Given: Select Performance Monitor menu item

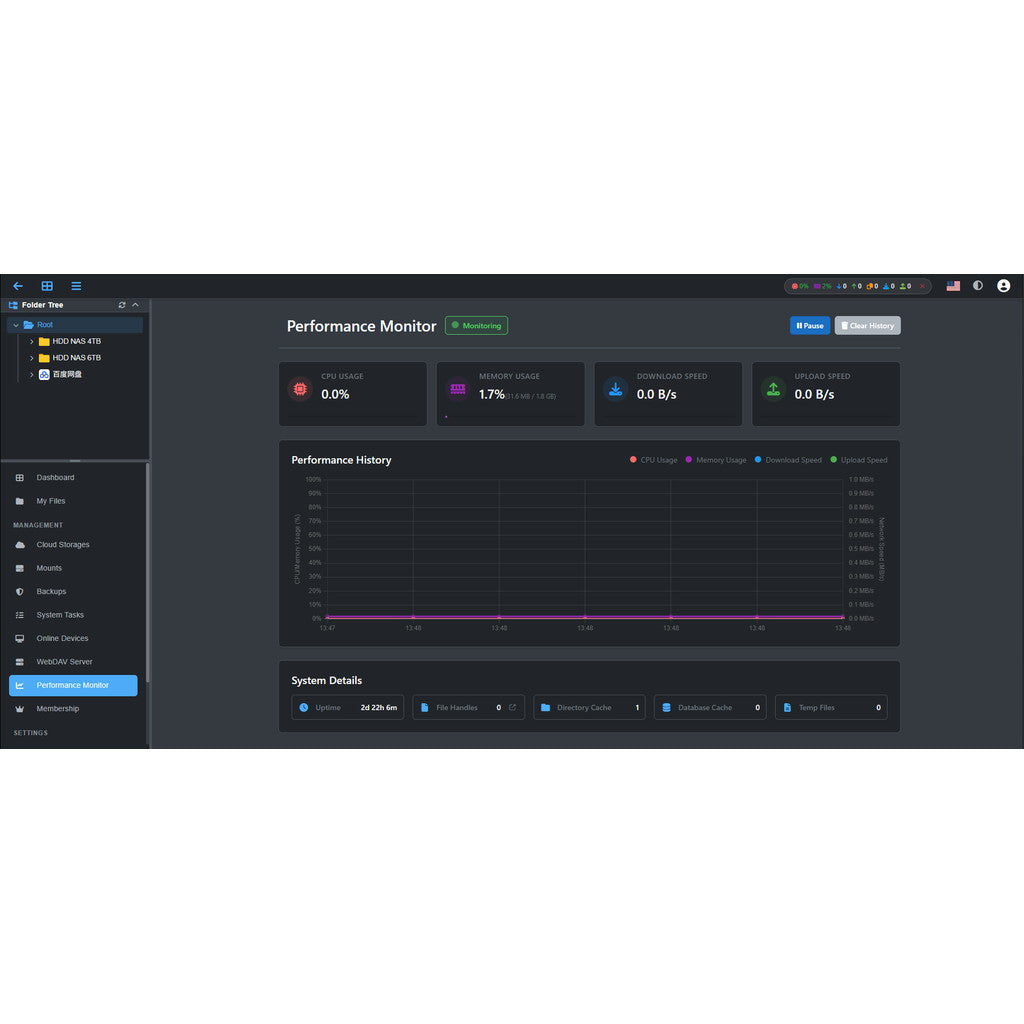Looking at the screenshot, I should coord(73,685).
